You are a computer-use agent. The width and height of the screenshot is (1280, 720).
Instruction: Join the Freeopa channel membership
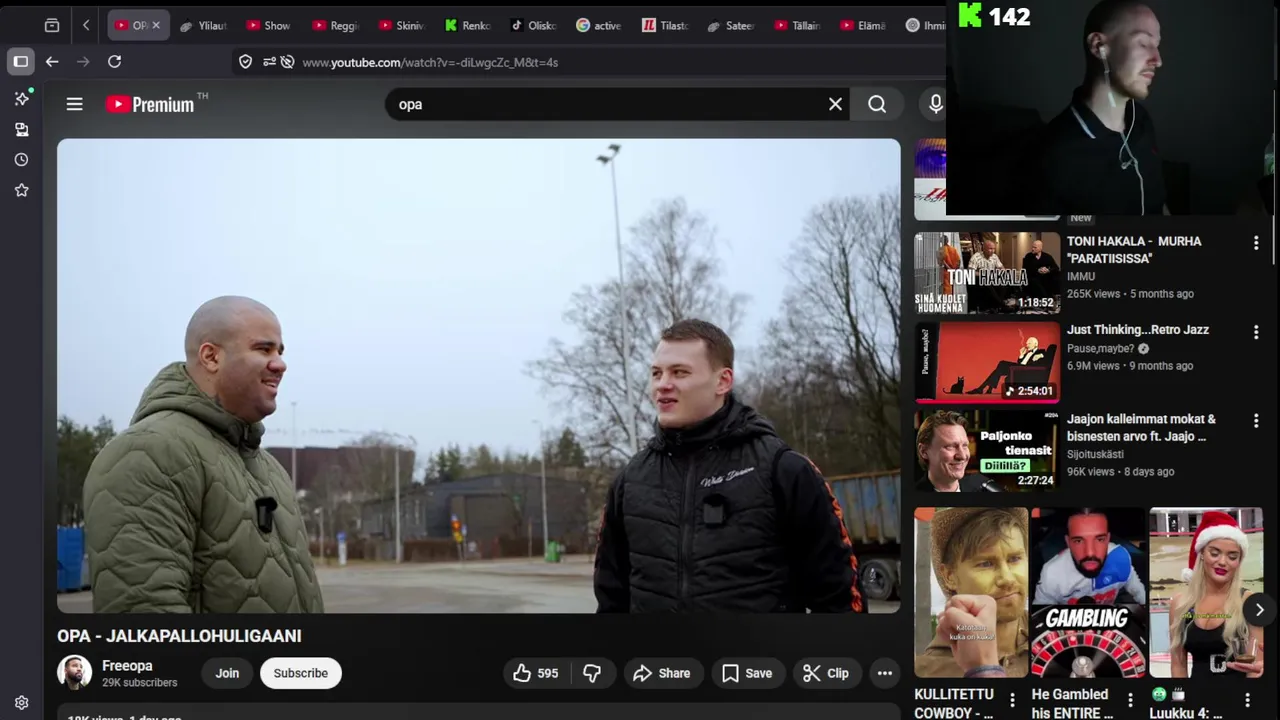click(227, 673)
